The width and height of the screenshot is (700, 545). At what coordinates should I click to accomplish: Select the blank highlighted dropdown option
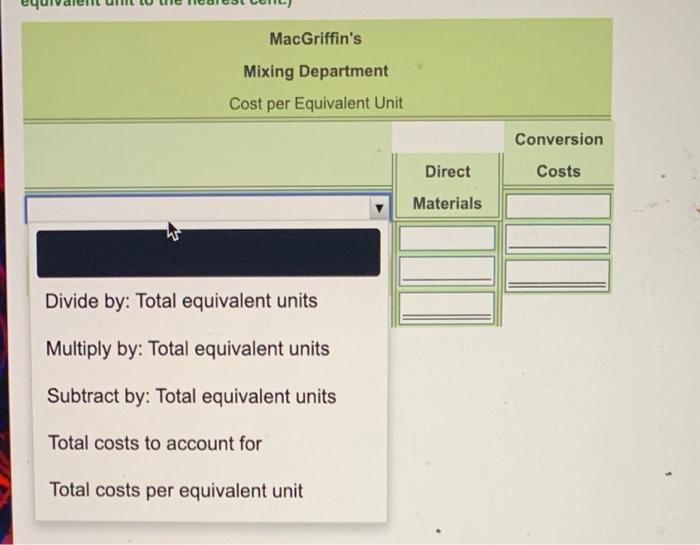tap(208, 253)
